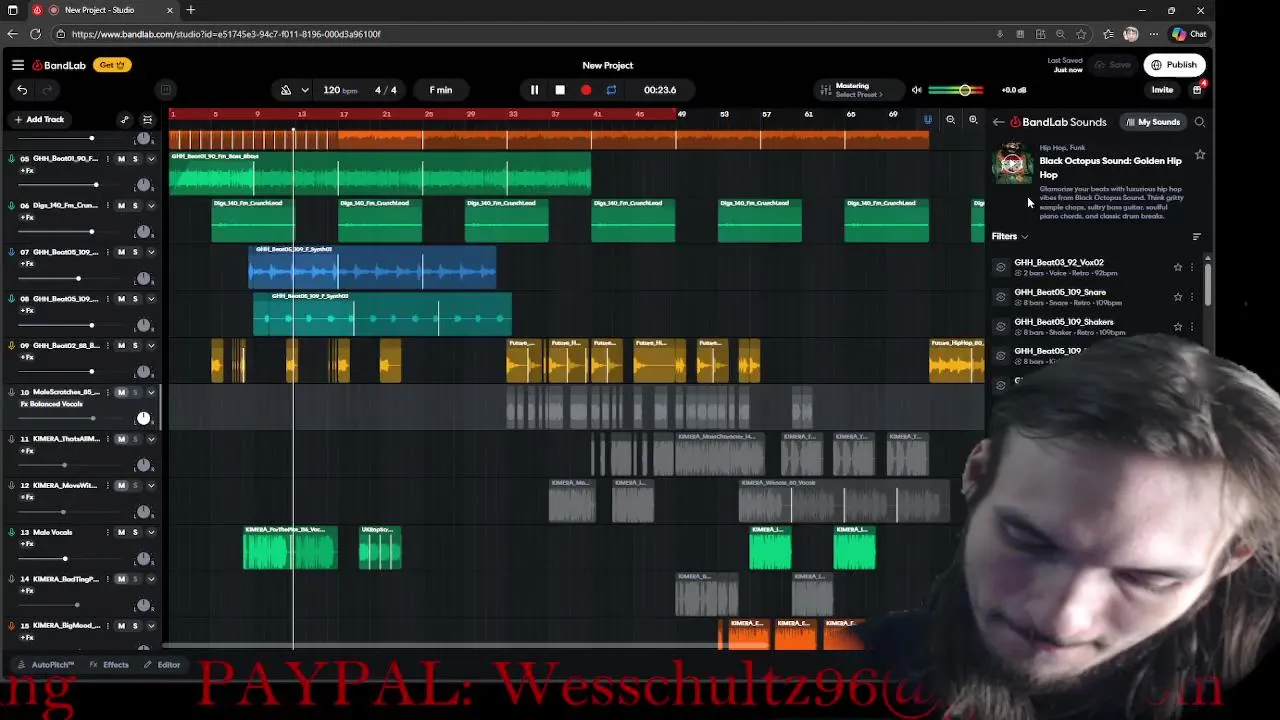
Task: Toggle cycle loop mode
Action: tap(611, 90)
